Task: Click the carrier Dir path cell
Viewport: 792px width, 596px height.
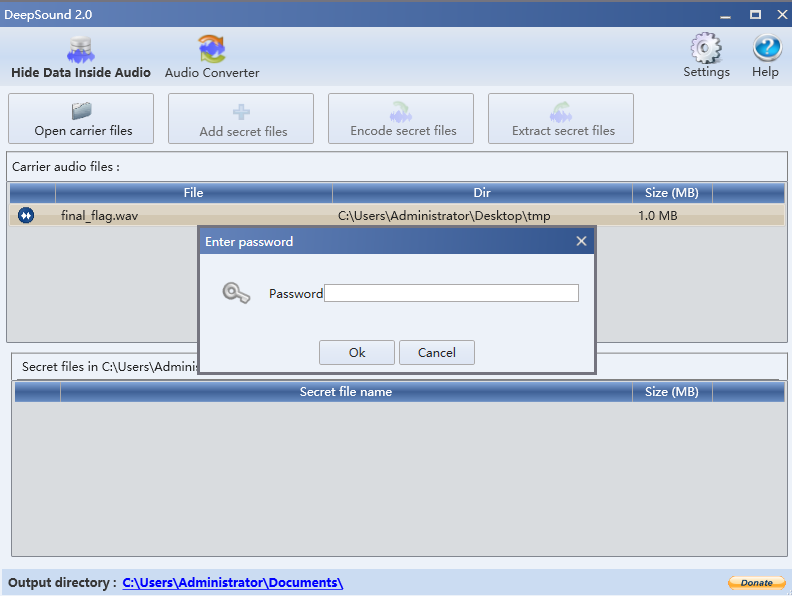Action: tap(444, 216)
